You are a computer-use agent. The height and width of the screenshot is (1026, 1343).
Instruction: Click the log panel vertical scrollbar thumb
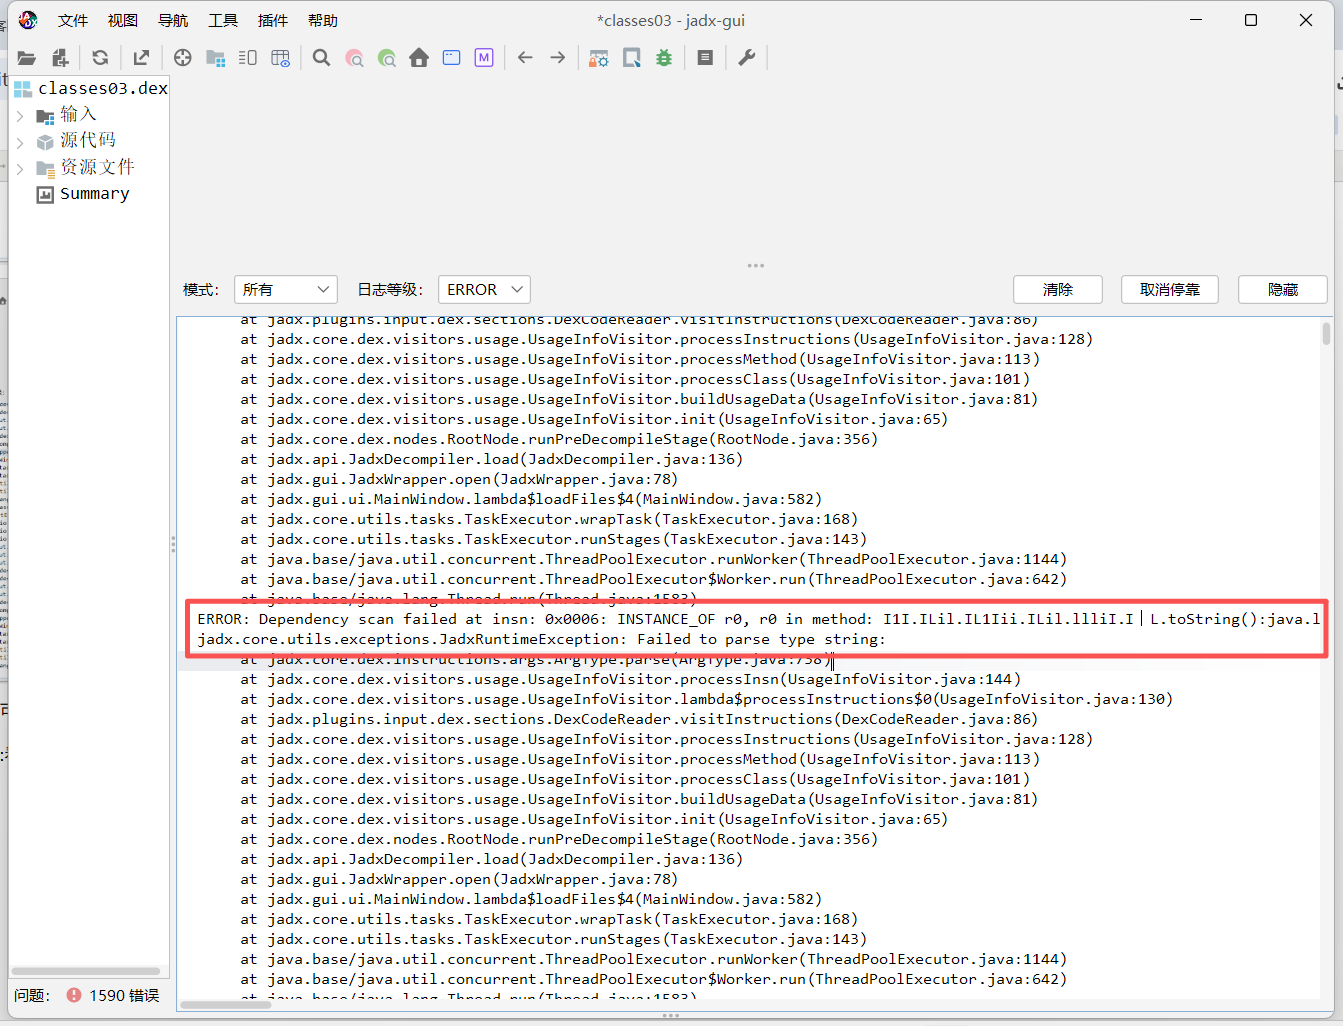click(x=1326, y=333)
